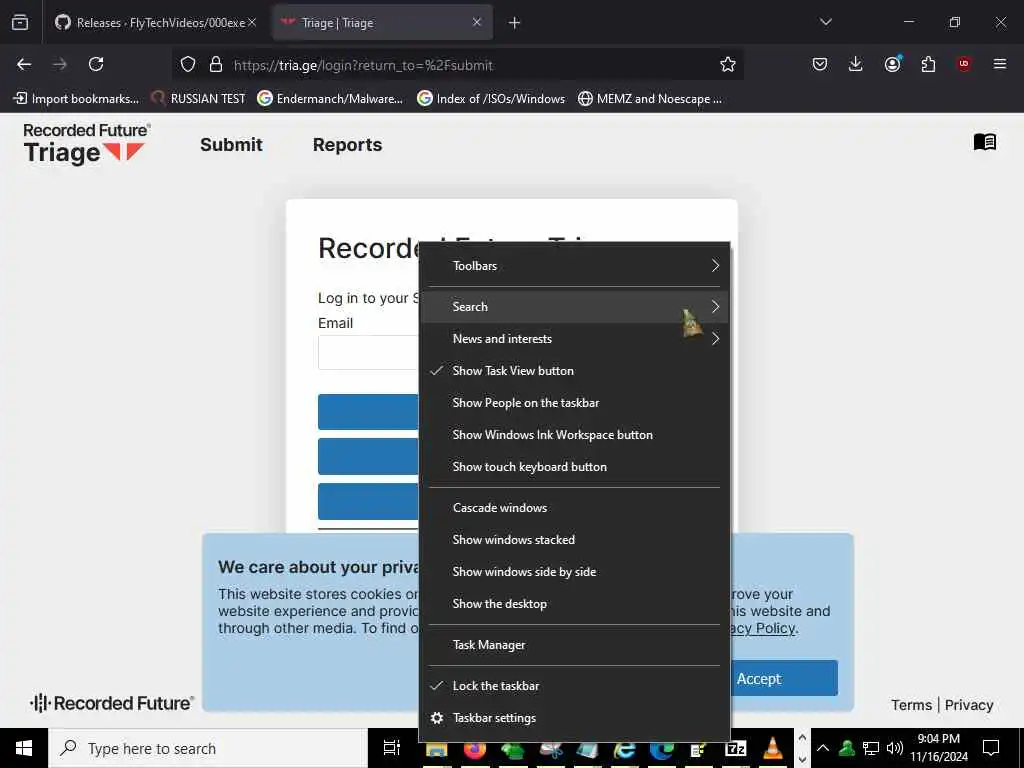Viewport: 1024px width, 768px height.
Task: Toggle Show Windows Ink Workspace button
Action: [x=574, y=434]
